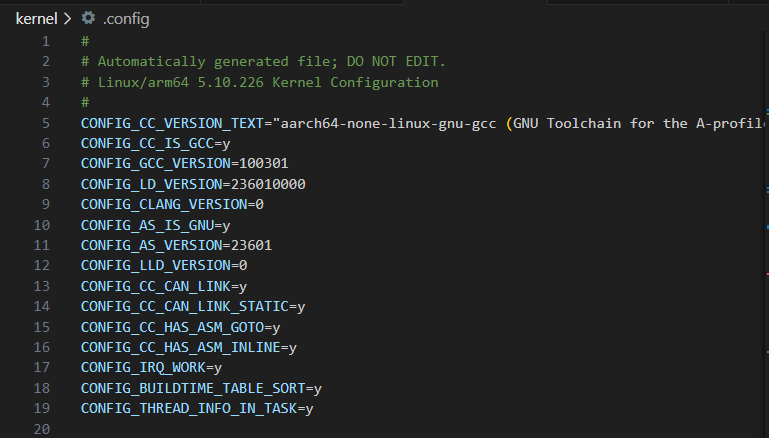Select line number 5 in the gutter
The image size is (769, 438).
[45, 123]
